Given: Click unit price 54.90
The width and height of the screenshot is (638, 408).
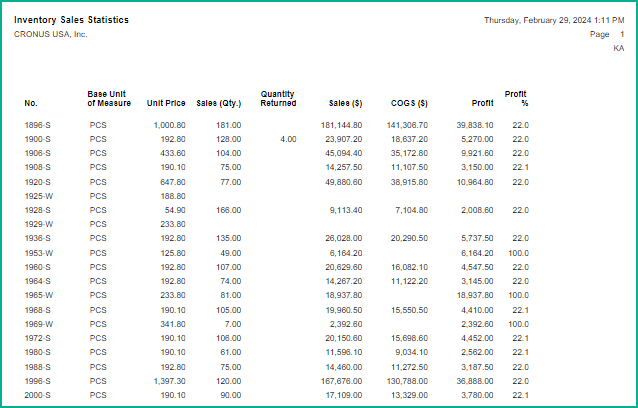Looking at the screenshot, I should (175, 210).
